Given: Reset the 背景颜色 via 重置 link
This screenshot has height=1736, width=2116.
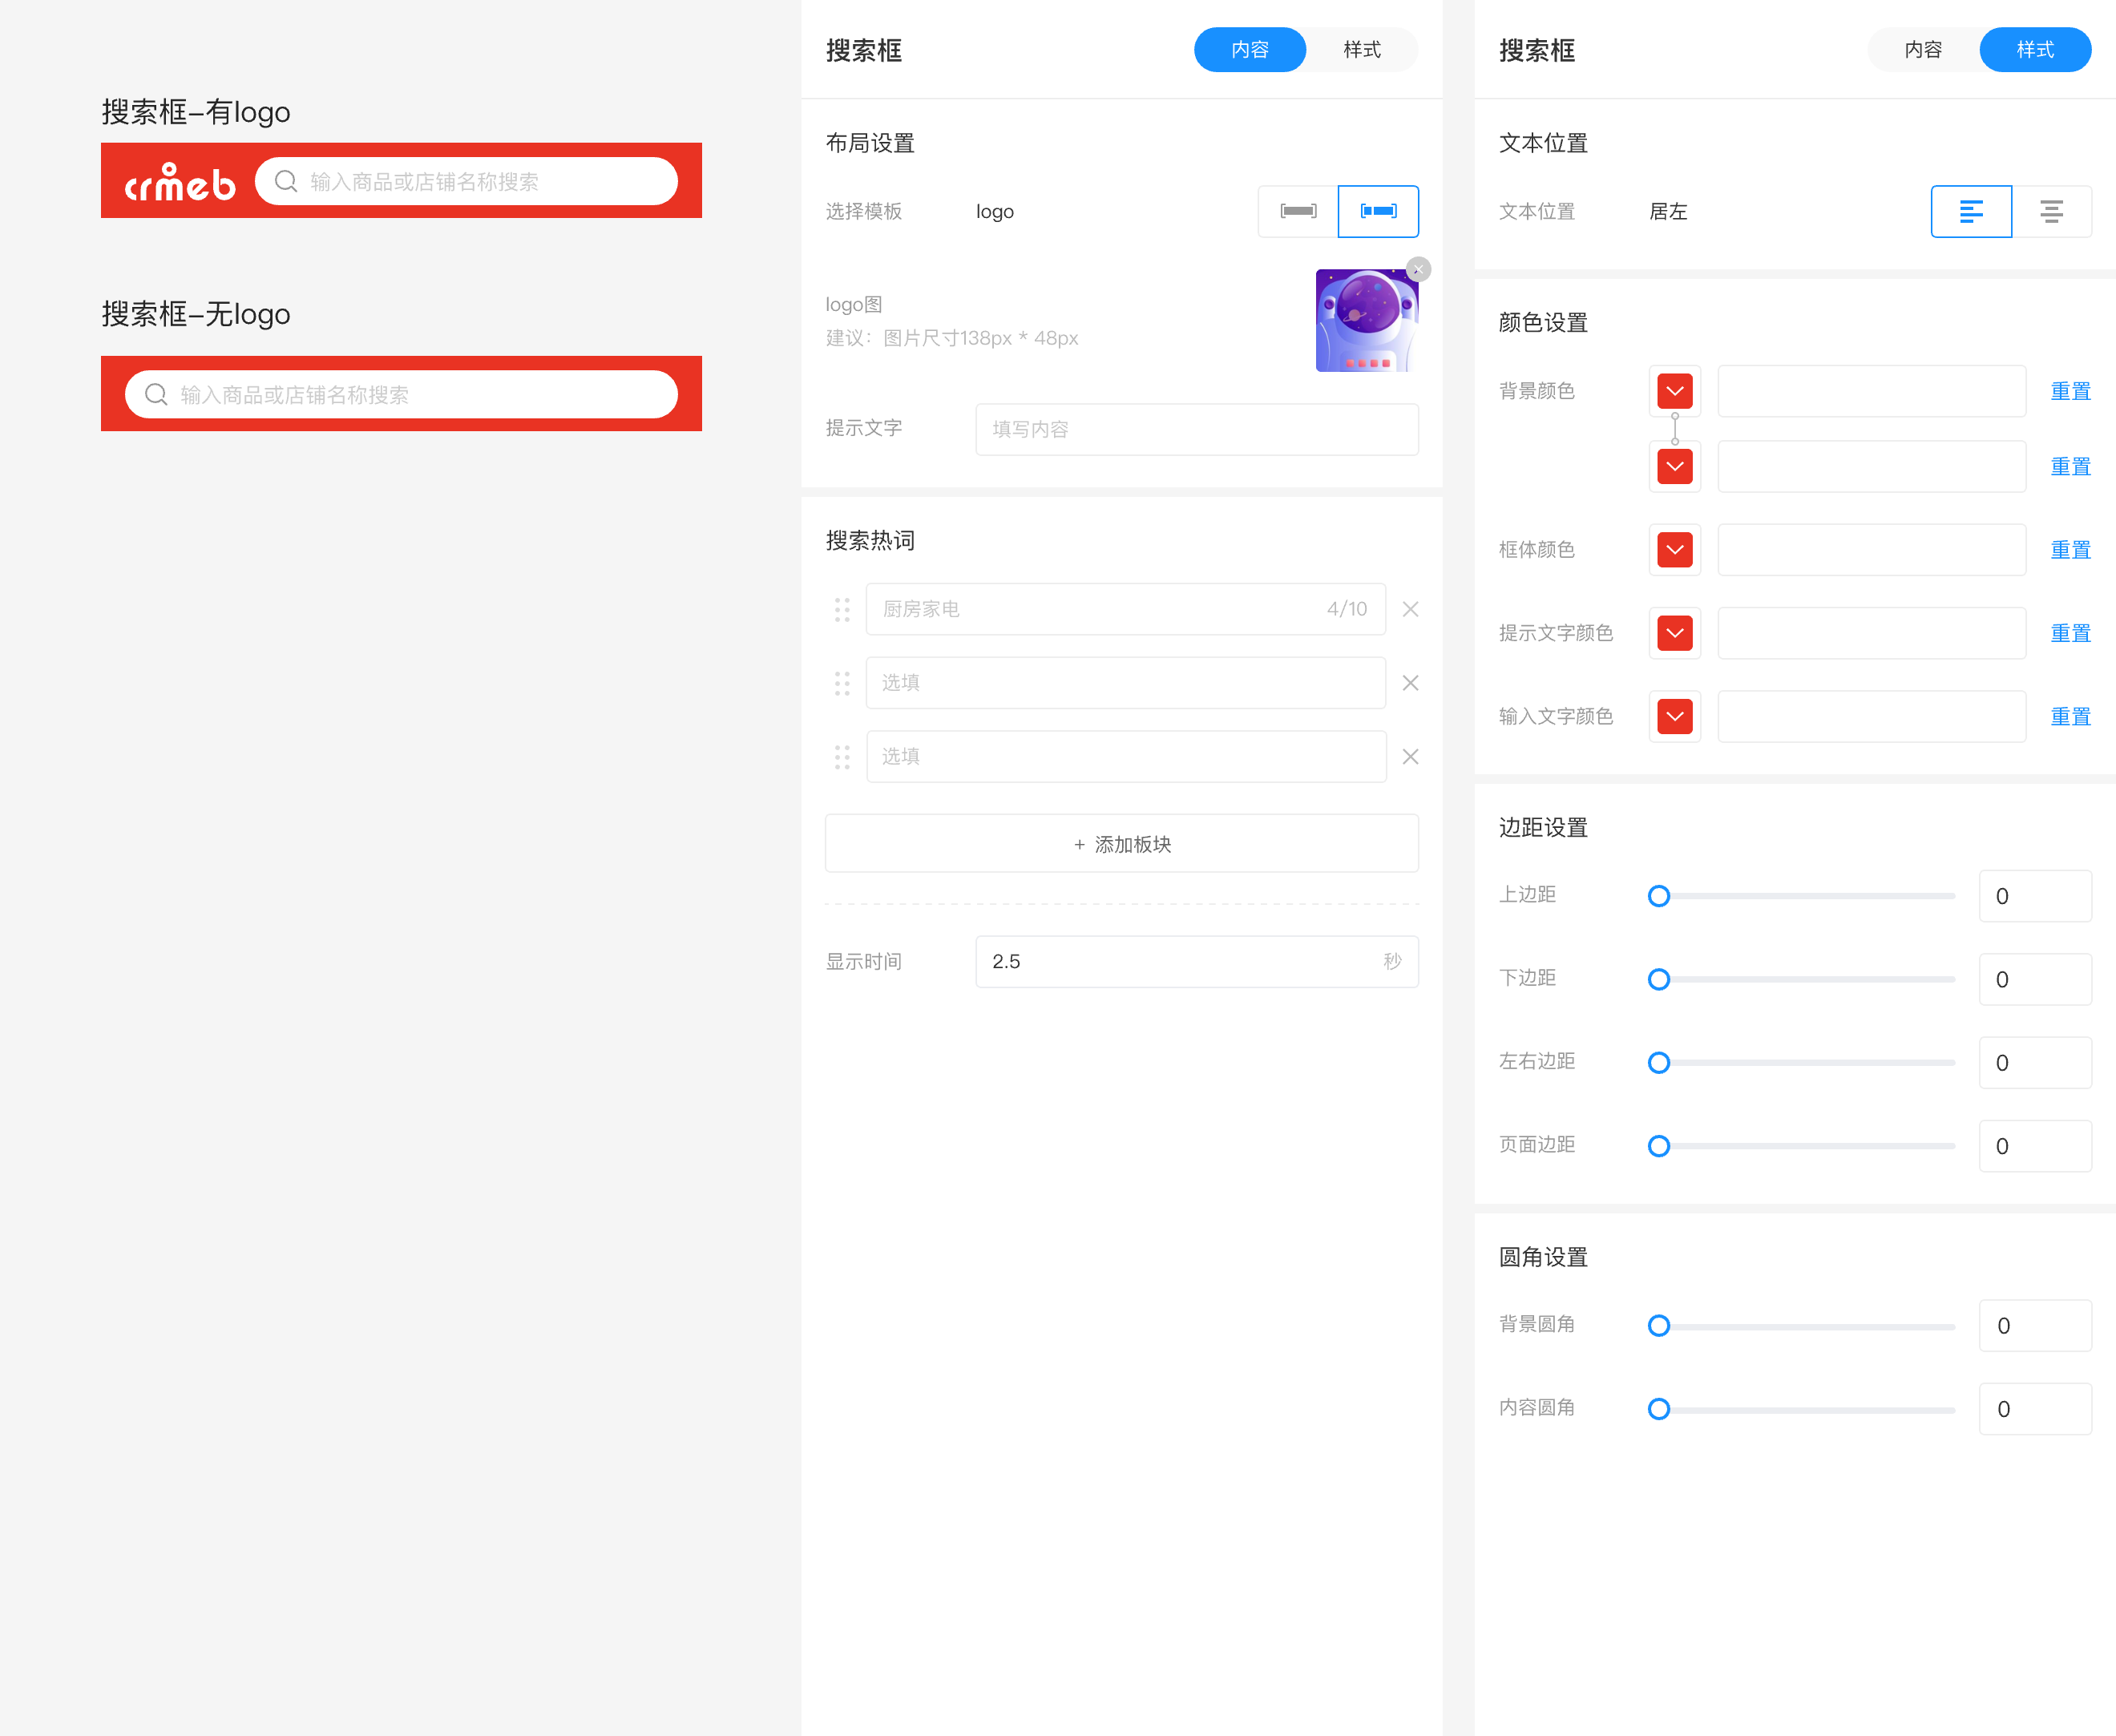Looking at the screenshot, I should pyautogui.click(x=2070, y=391).
